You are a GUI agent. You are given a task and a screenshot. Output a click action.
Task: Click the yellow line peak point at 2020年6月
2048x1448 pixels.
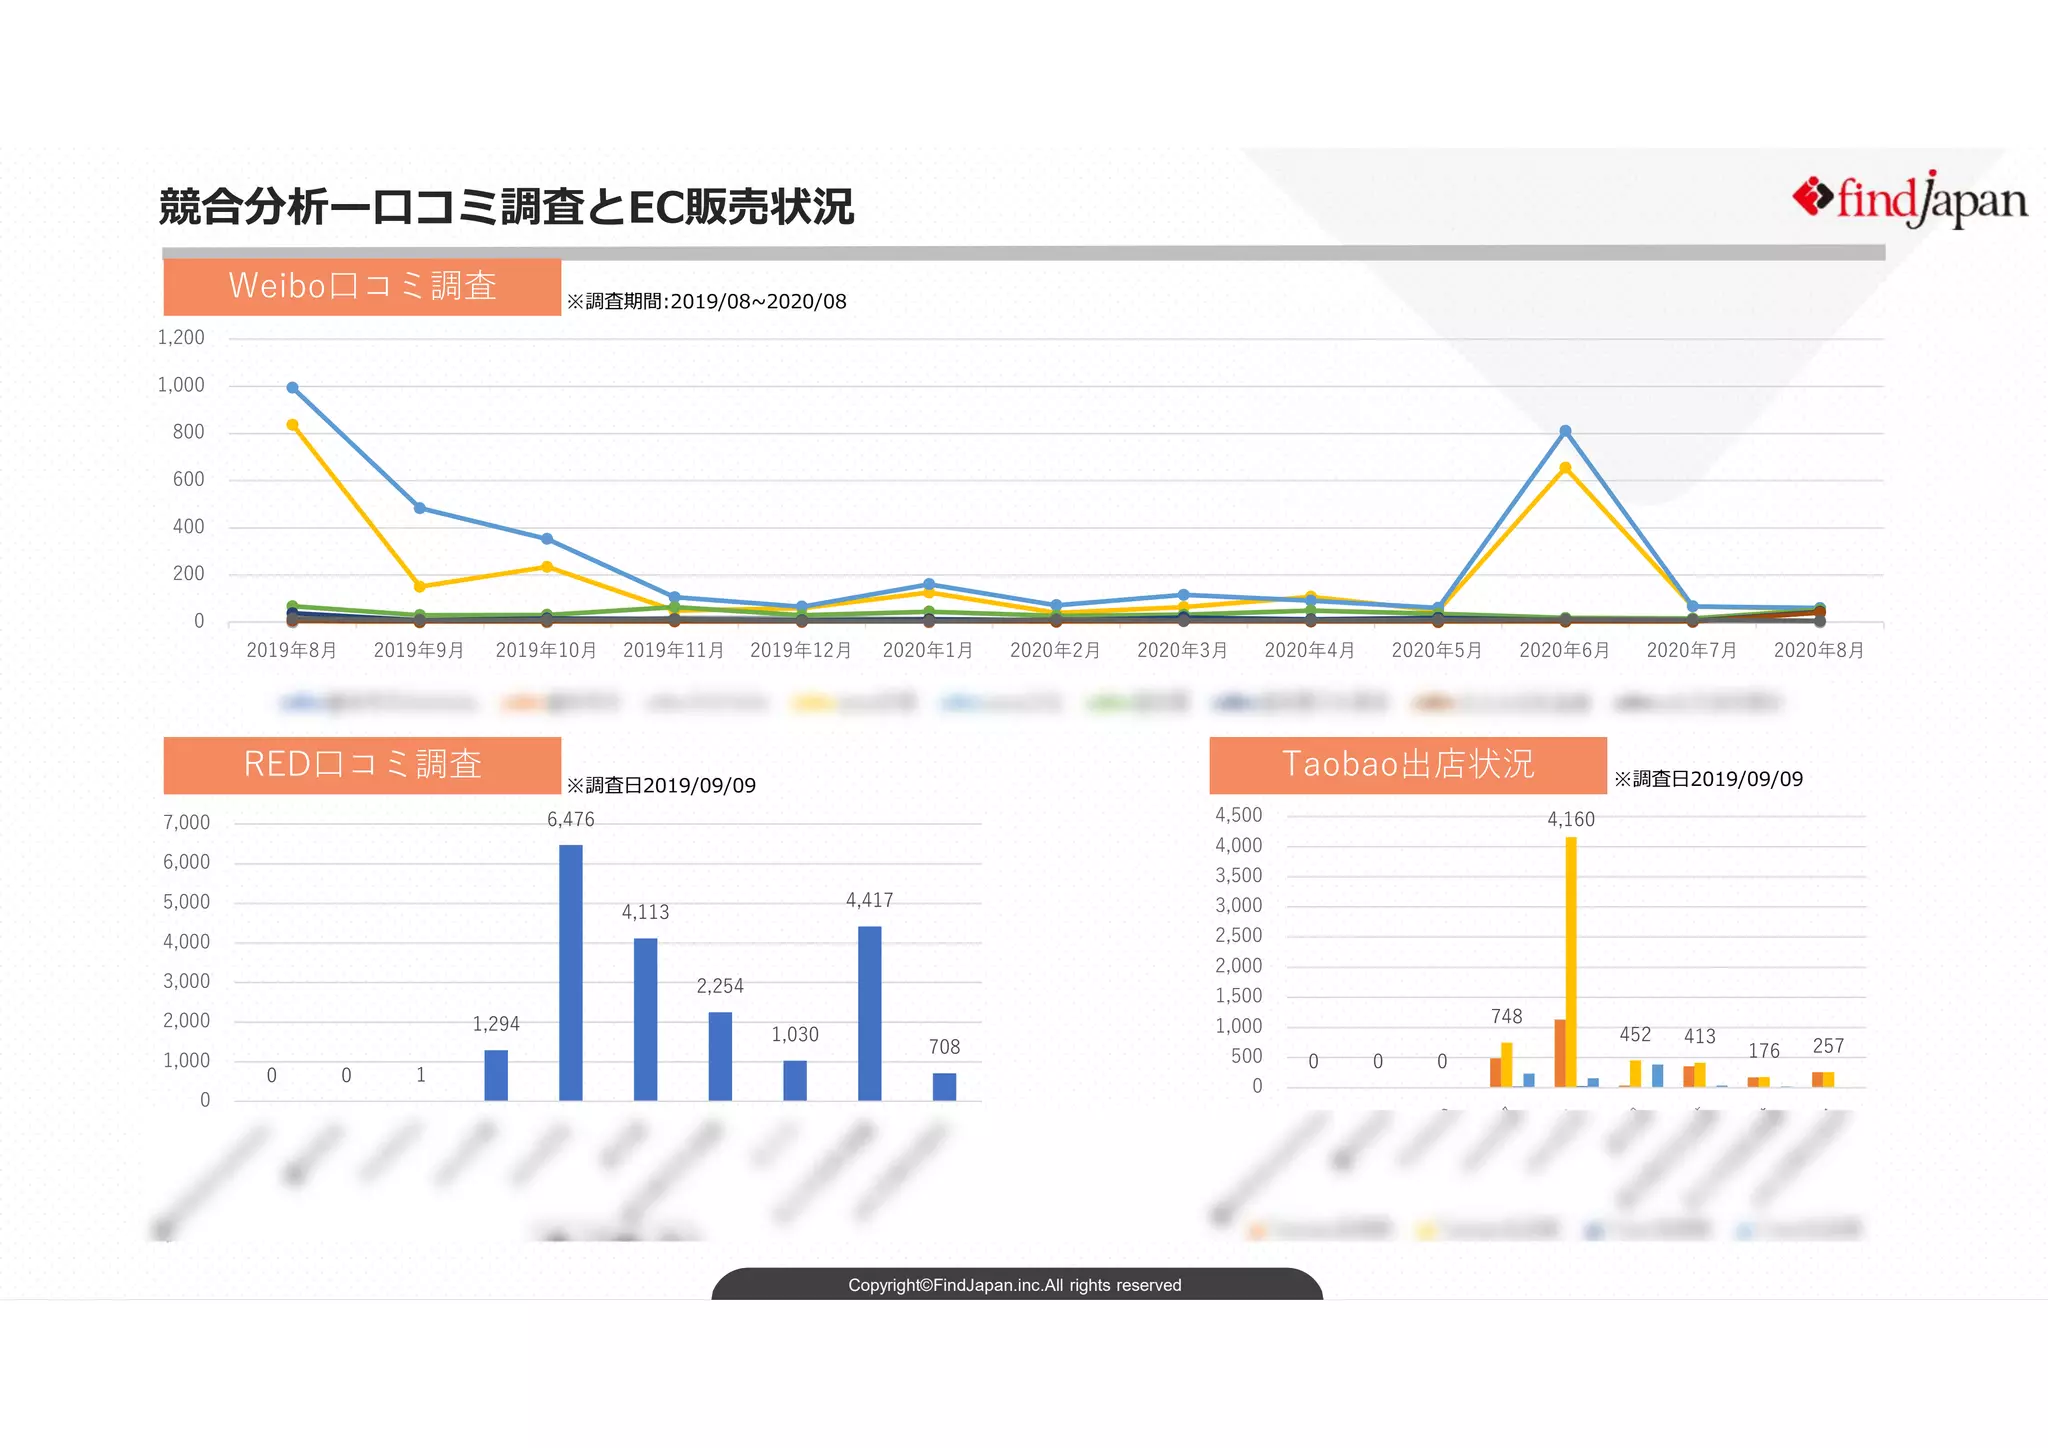pos(1565,467)
